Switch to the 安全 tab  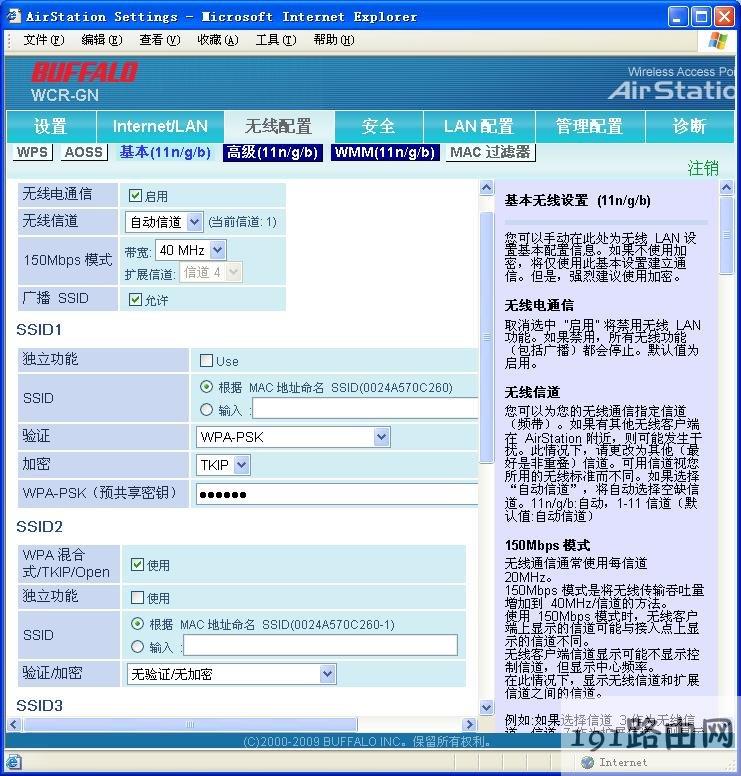379,127
